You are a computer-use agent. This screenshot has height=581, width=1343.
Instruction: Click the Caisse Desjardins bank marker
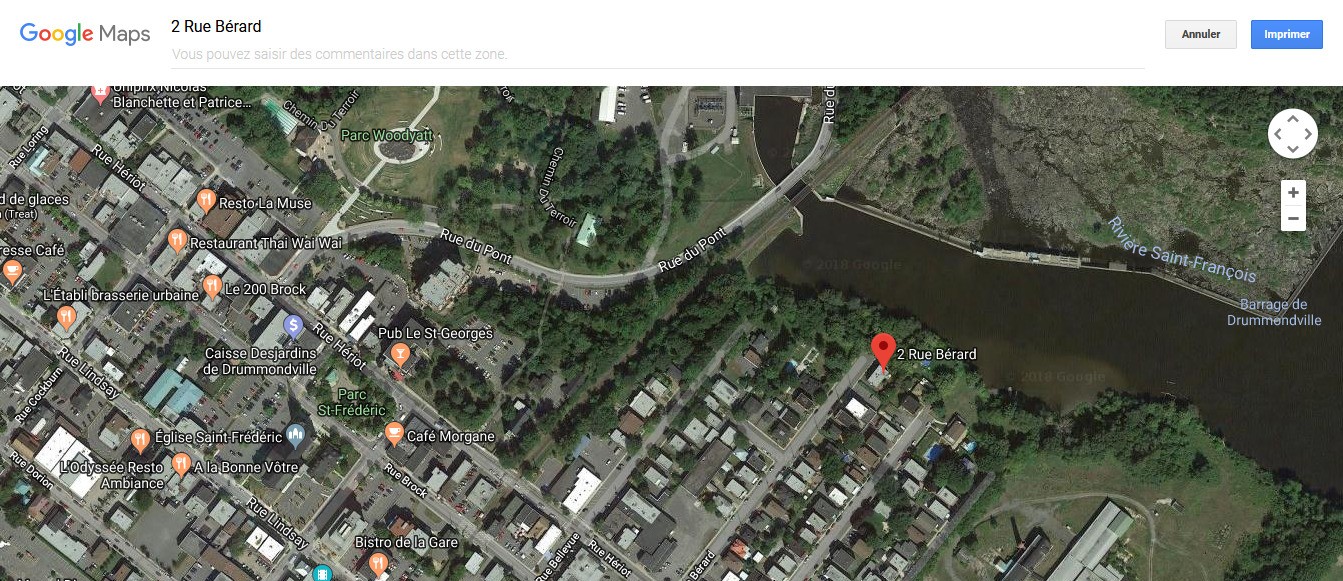[293, 325]
